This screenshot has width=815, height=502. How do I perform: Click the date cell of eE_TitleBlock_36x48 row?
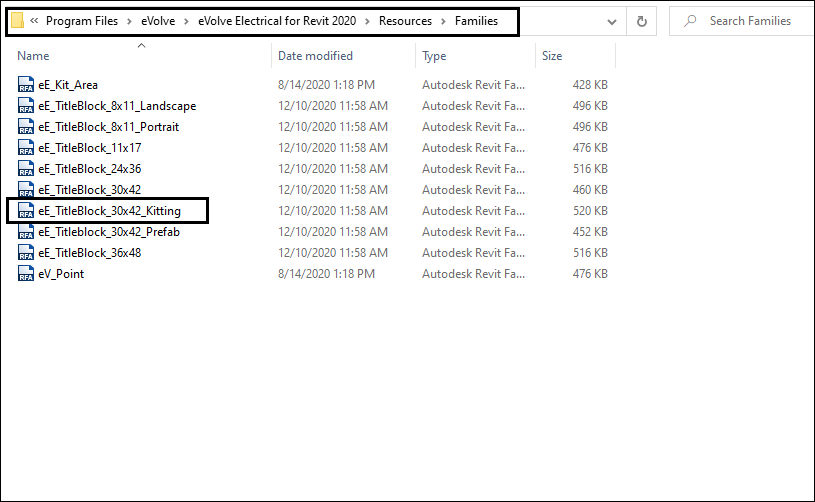coord(333,253)
